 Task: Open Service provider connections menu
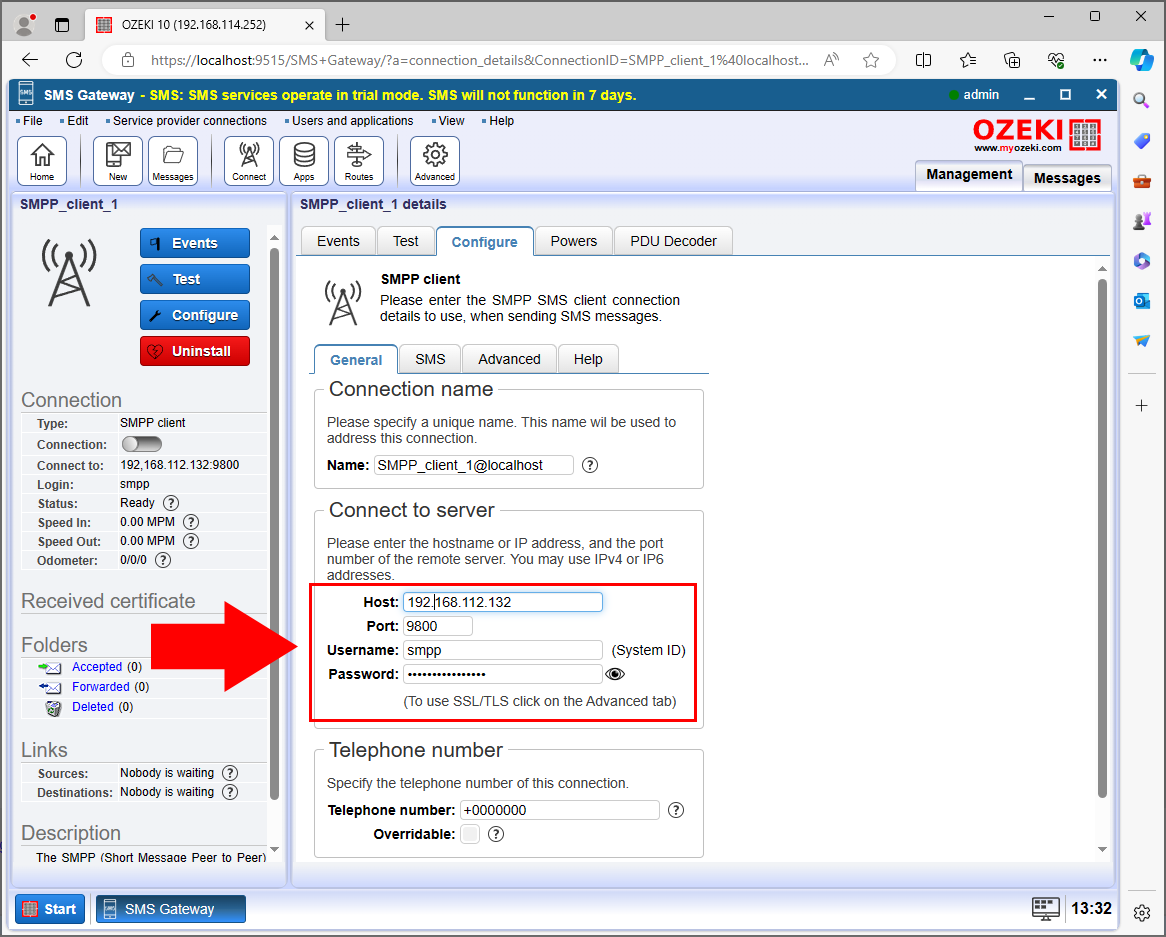(x=190, y=120)
